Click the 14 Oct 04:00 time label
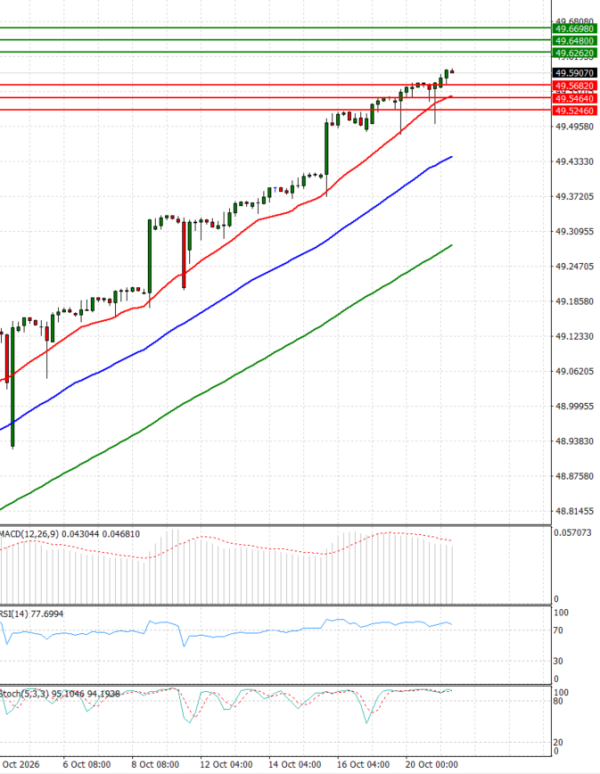 (x=295, y=764)
